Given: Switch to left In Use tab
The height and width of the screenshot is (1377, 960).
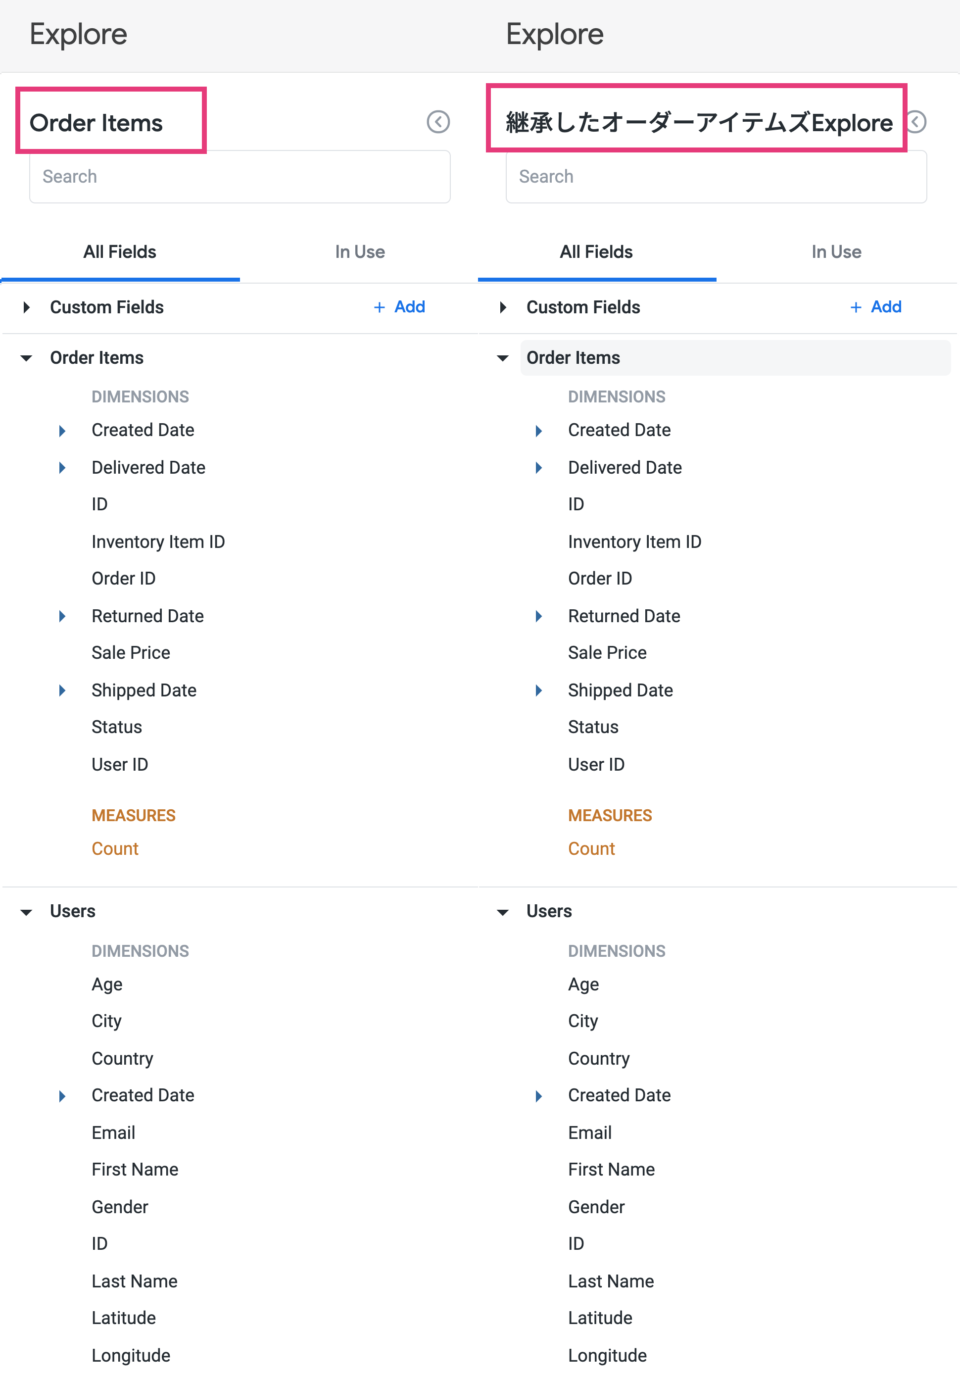Looking at the screenshot, I should [x=360, y=252].
